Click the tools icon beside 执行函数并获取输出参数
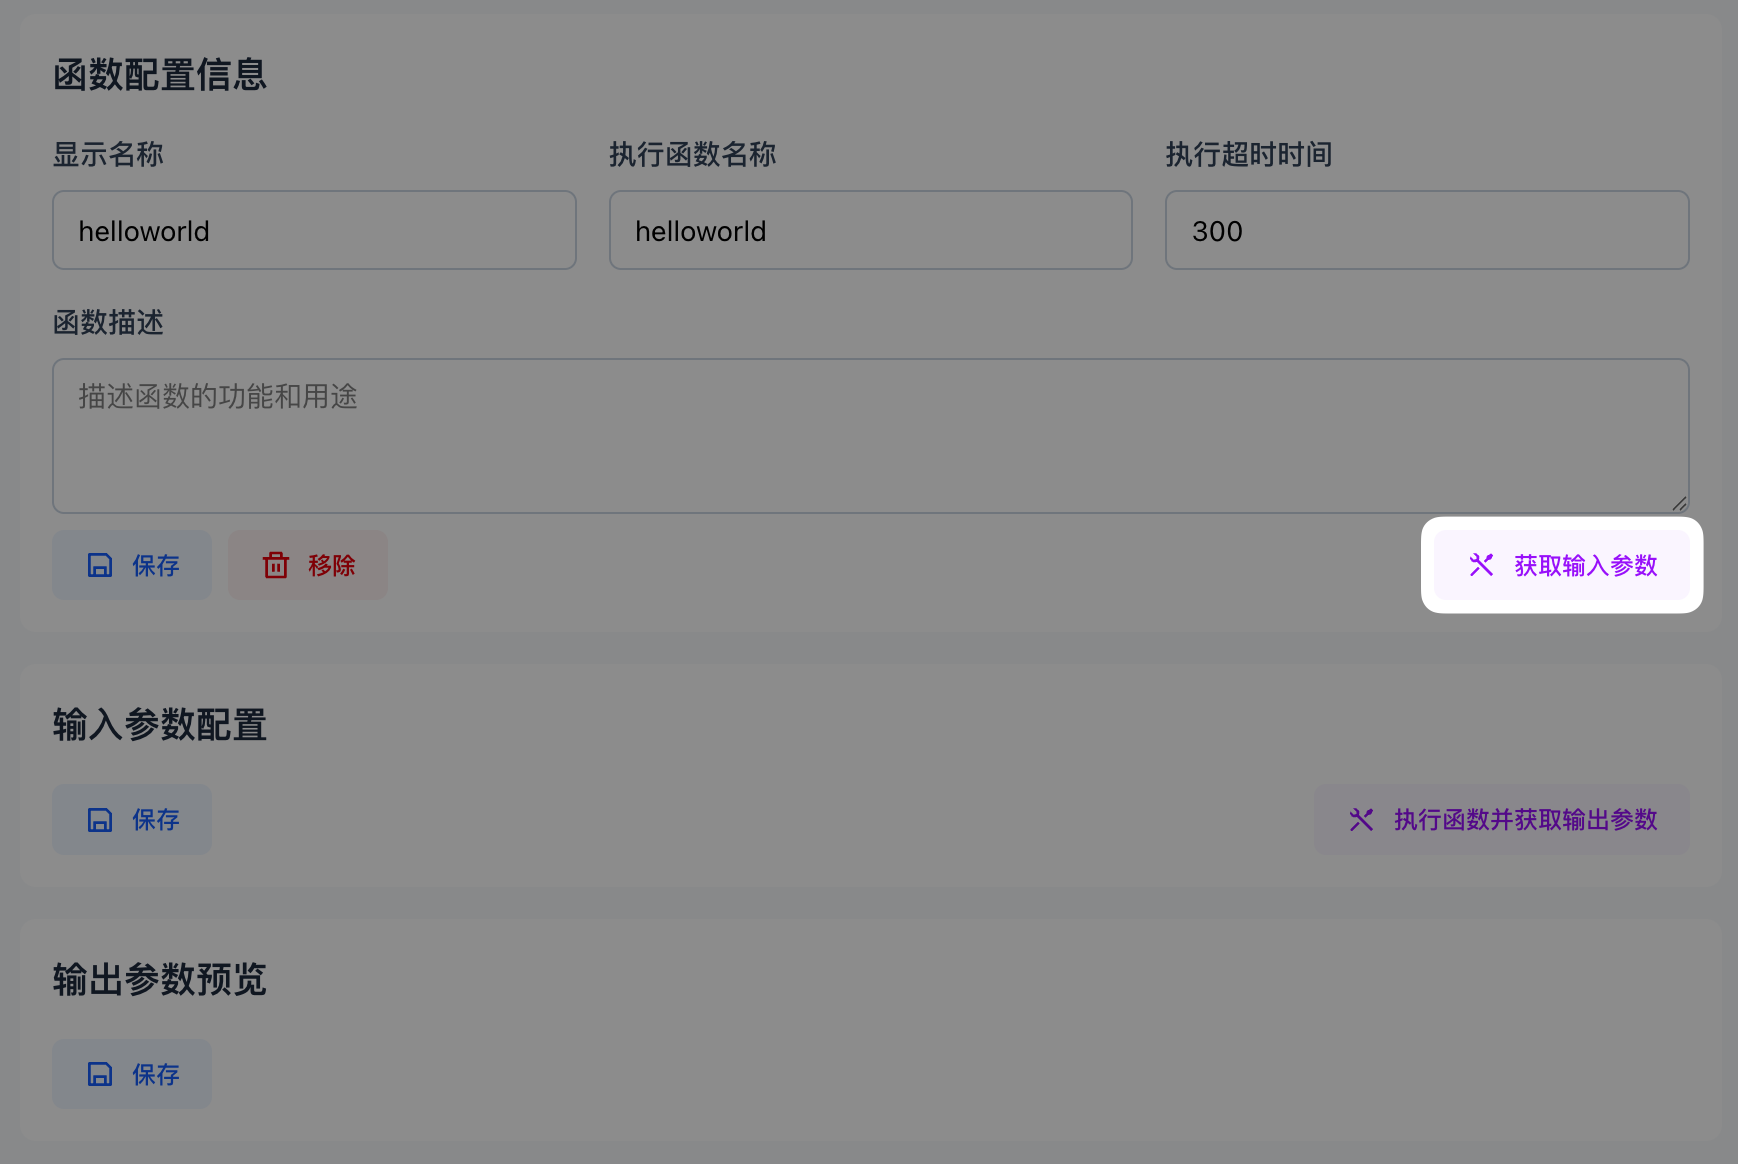The width and height of the screenshot is (1738, 1164). tap(1361, 820)
